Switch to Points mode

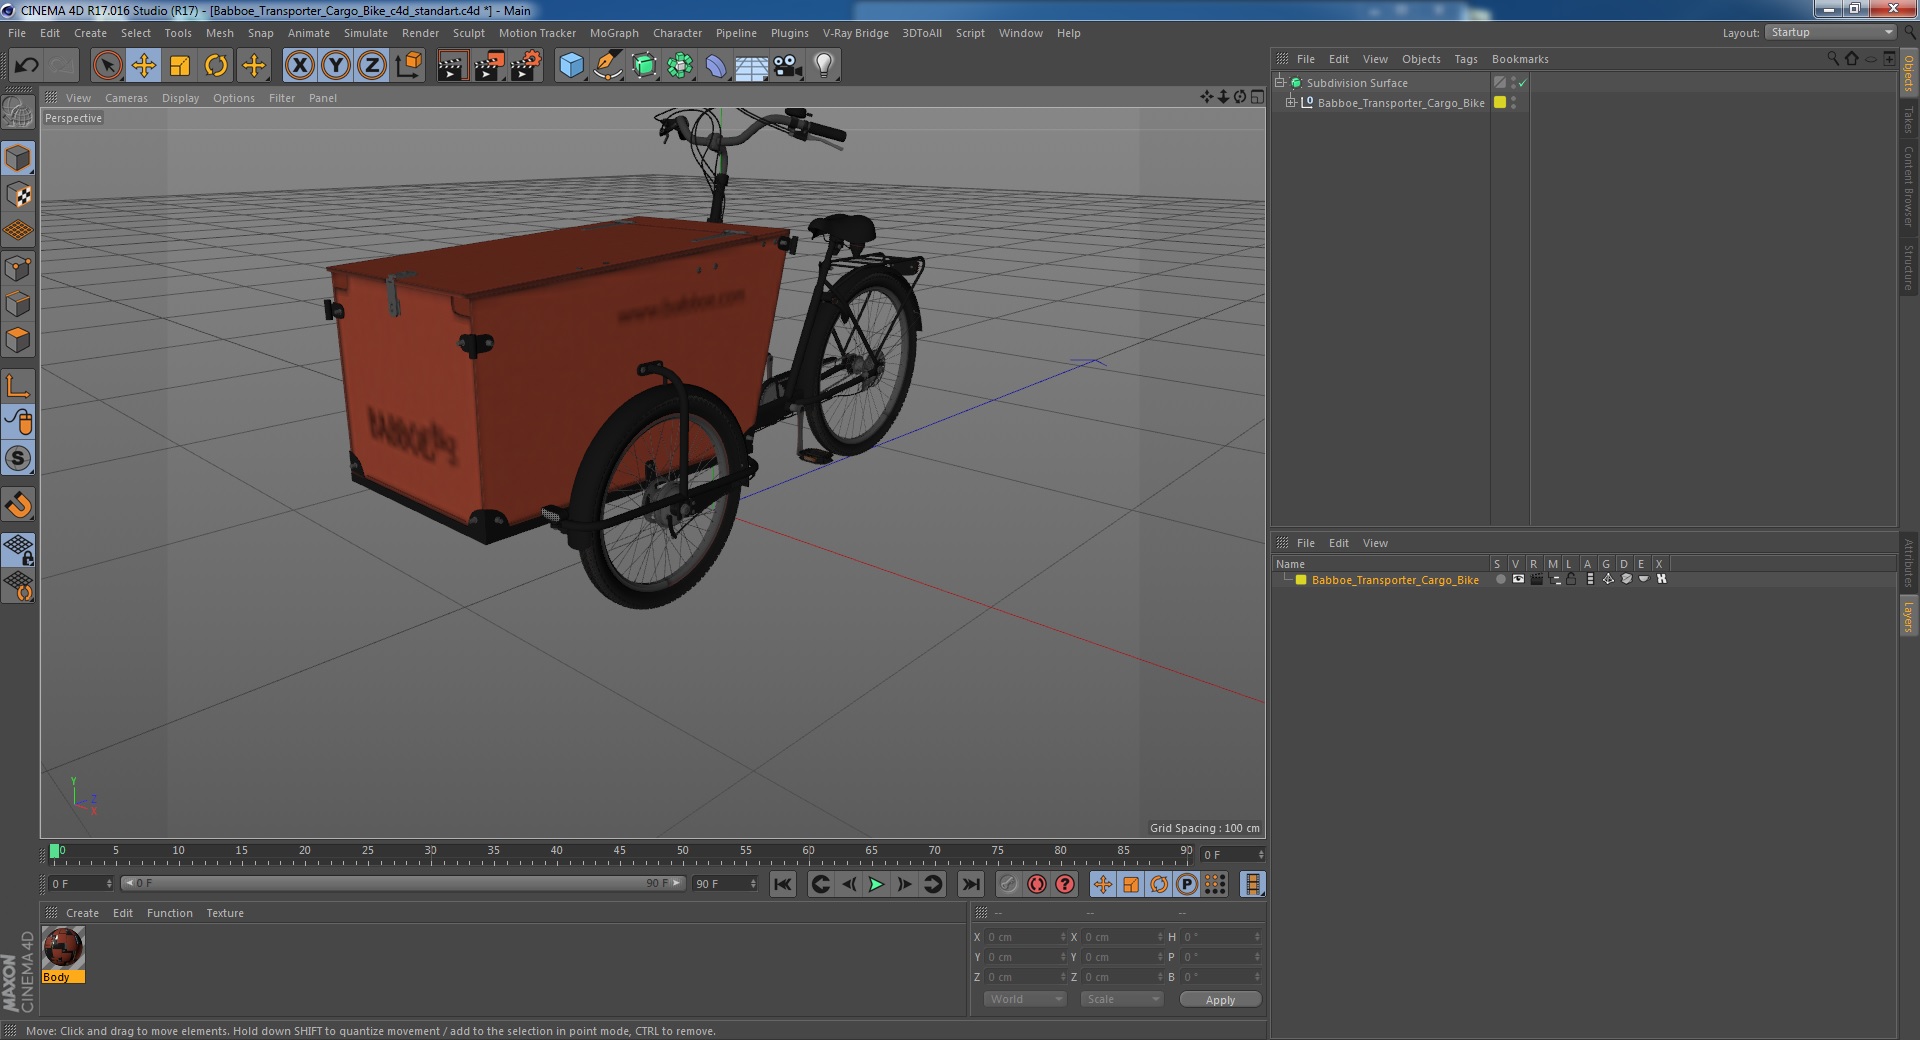[x=18, y=267]
